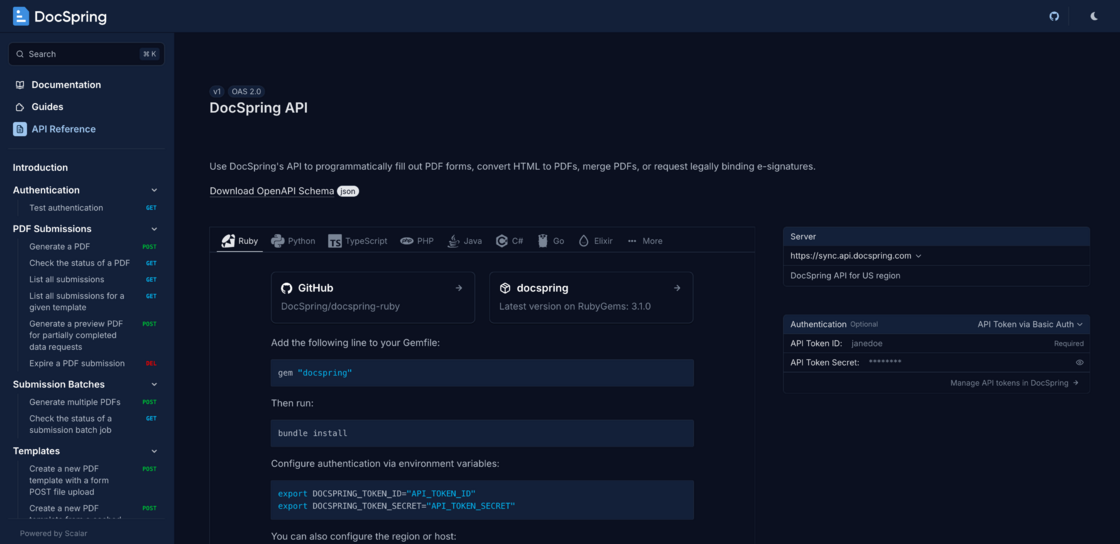Click the search input field

[x=85, y=54]
